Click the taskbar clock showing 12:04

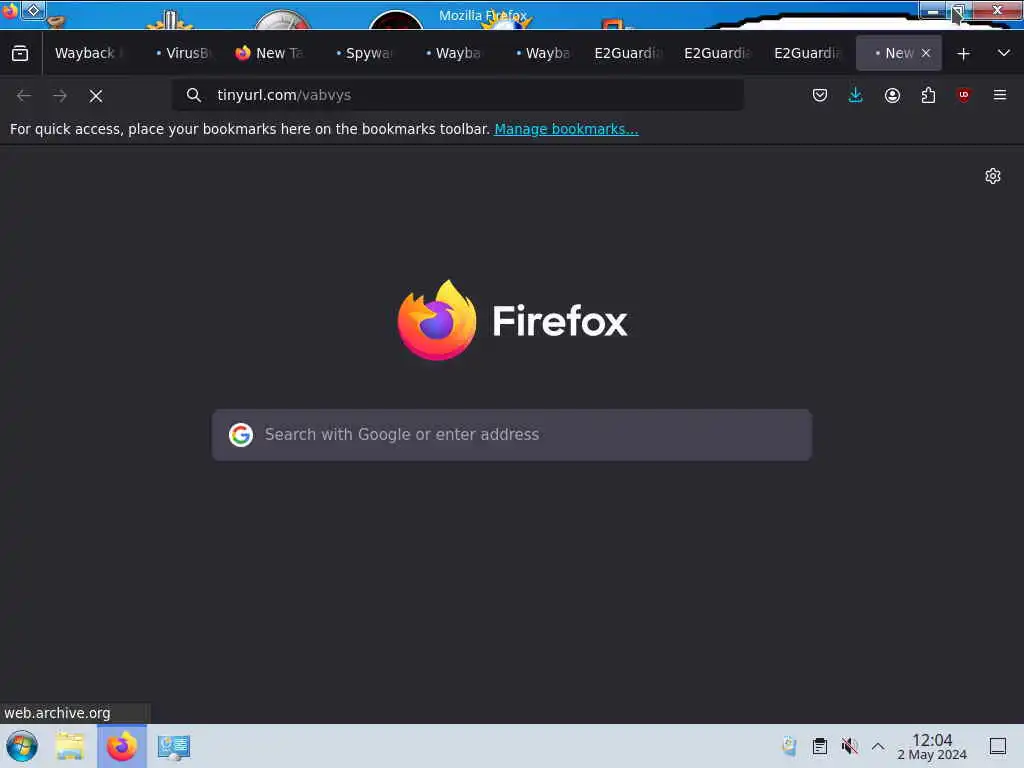932,746
